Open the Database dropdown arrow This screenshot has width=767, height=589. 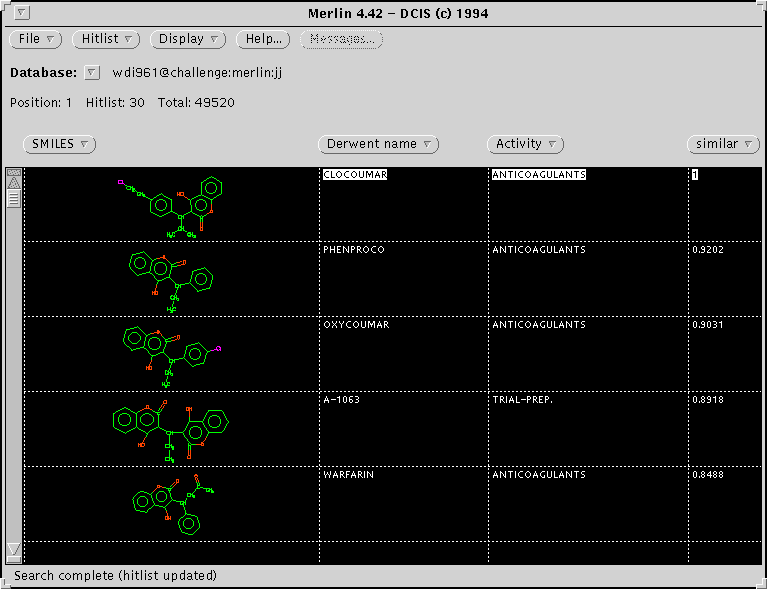coord(92,73)
